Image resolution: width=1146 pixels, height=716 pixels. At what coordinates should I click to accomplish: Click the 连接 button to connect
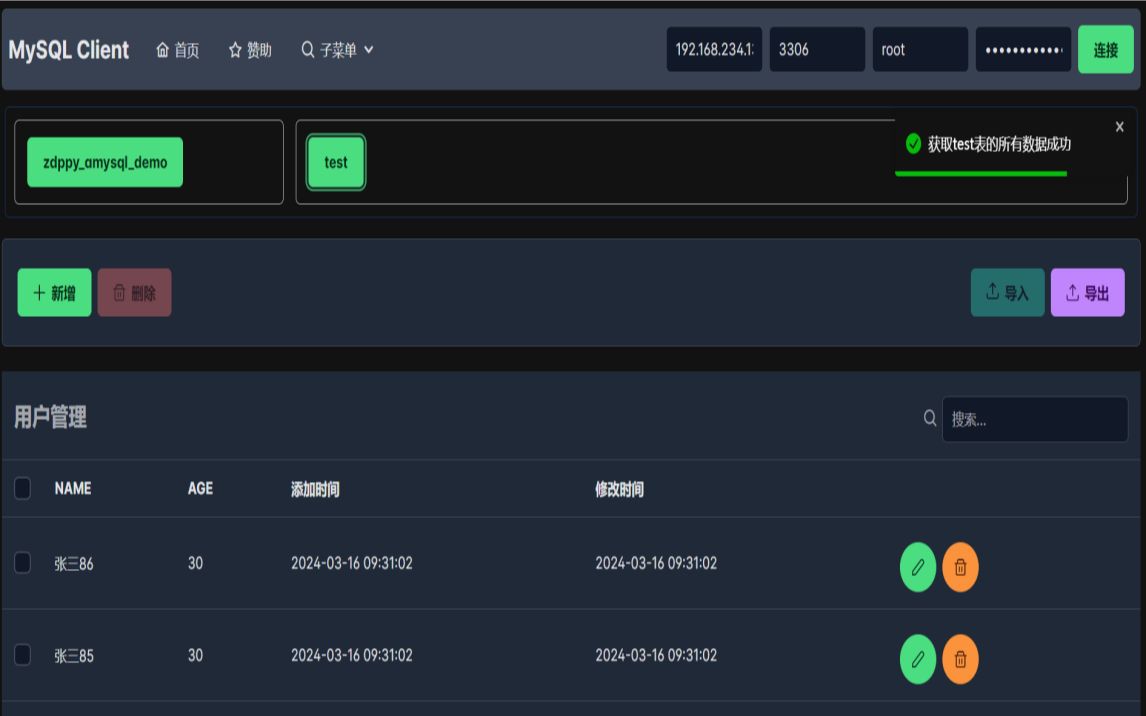1105,48
